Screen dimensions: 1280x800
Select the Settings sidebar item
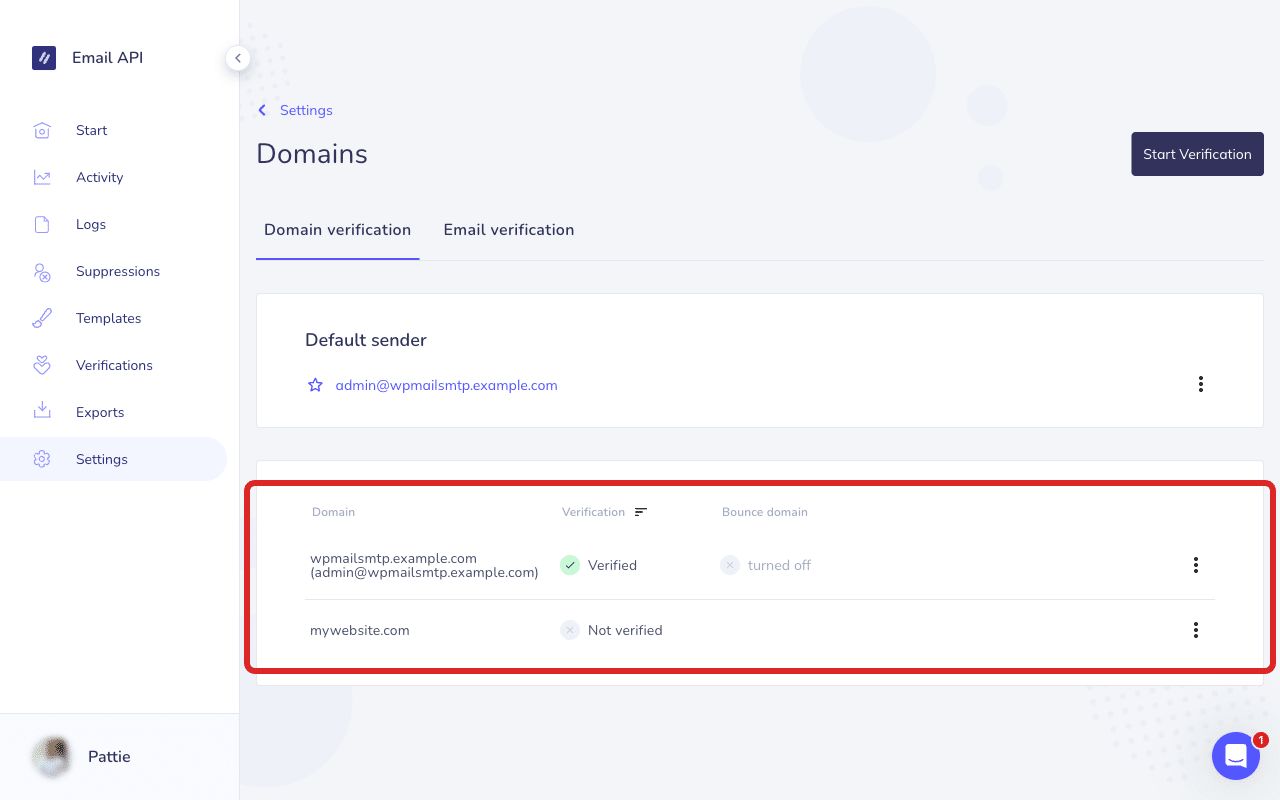click(x=113, y=459)
